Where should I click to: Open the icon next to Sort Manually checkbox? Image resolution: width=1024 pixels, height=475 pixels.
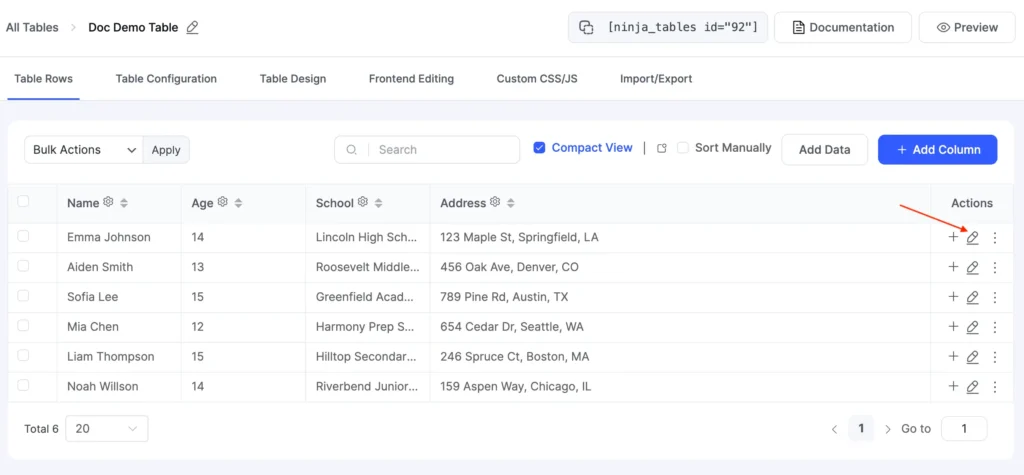pyautogui.click(x=662, y=148)
